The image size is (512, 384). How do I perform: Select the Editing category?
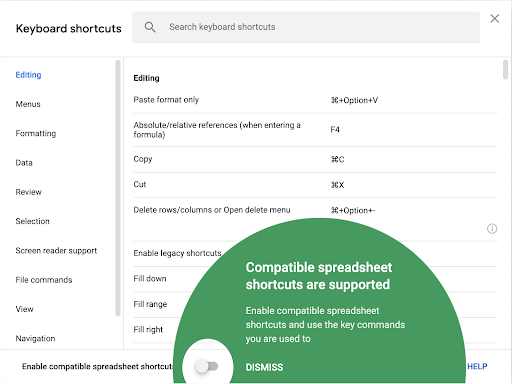pos(28,75)
